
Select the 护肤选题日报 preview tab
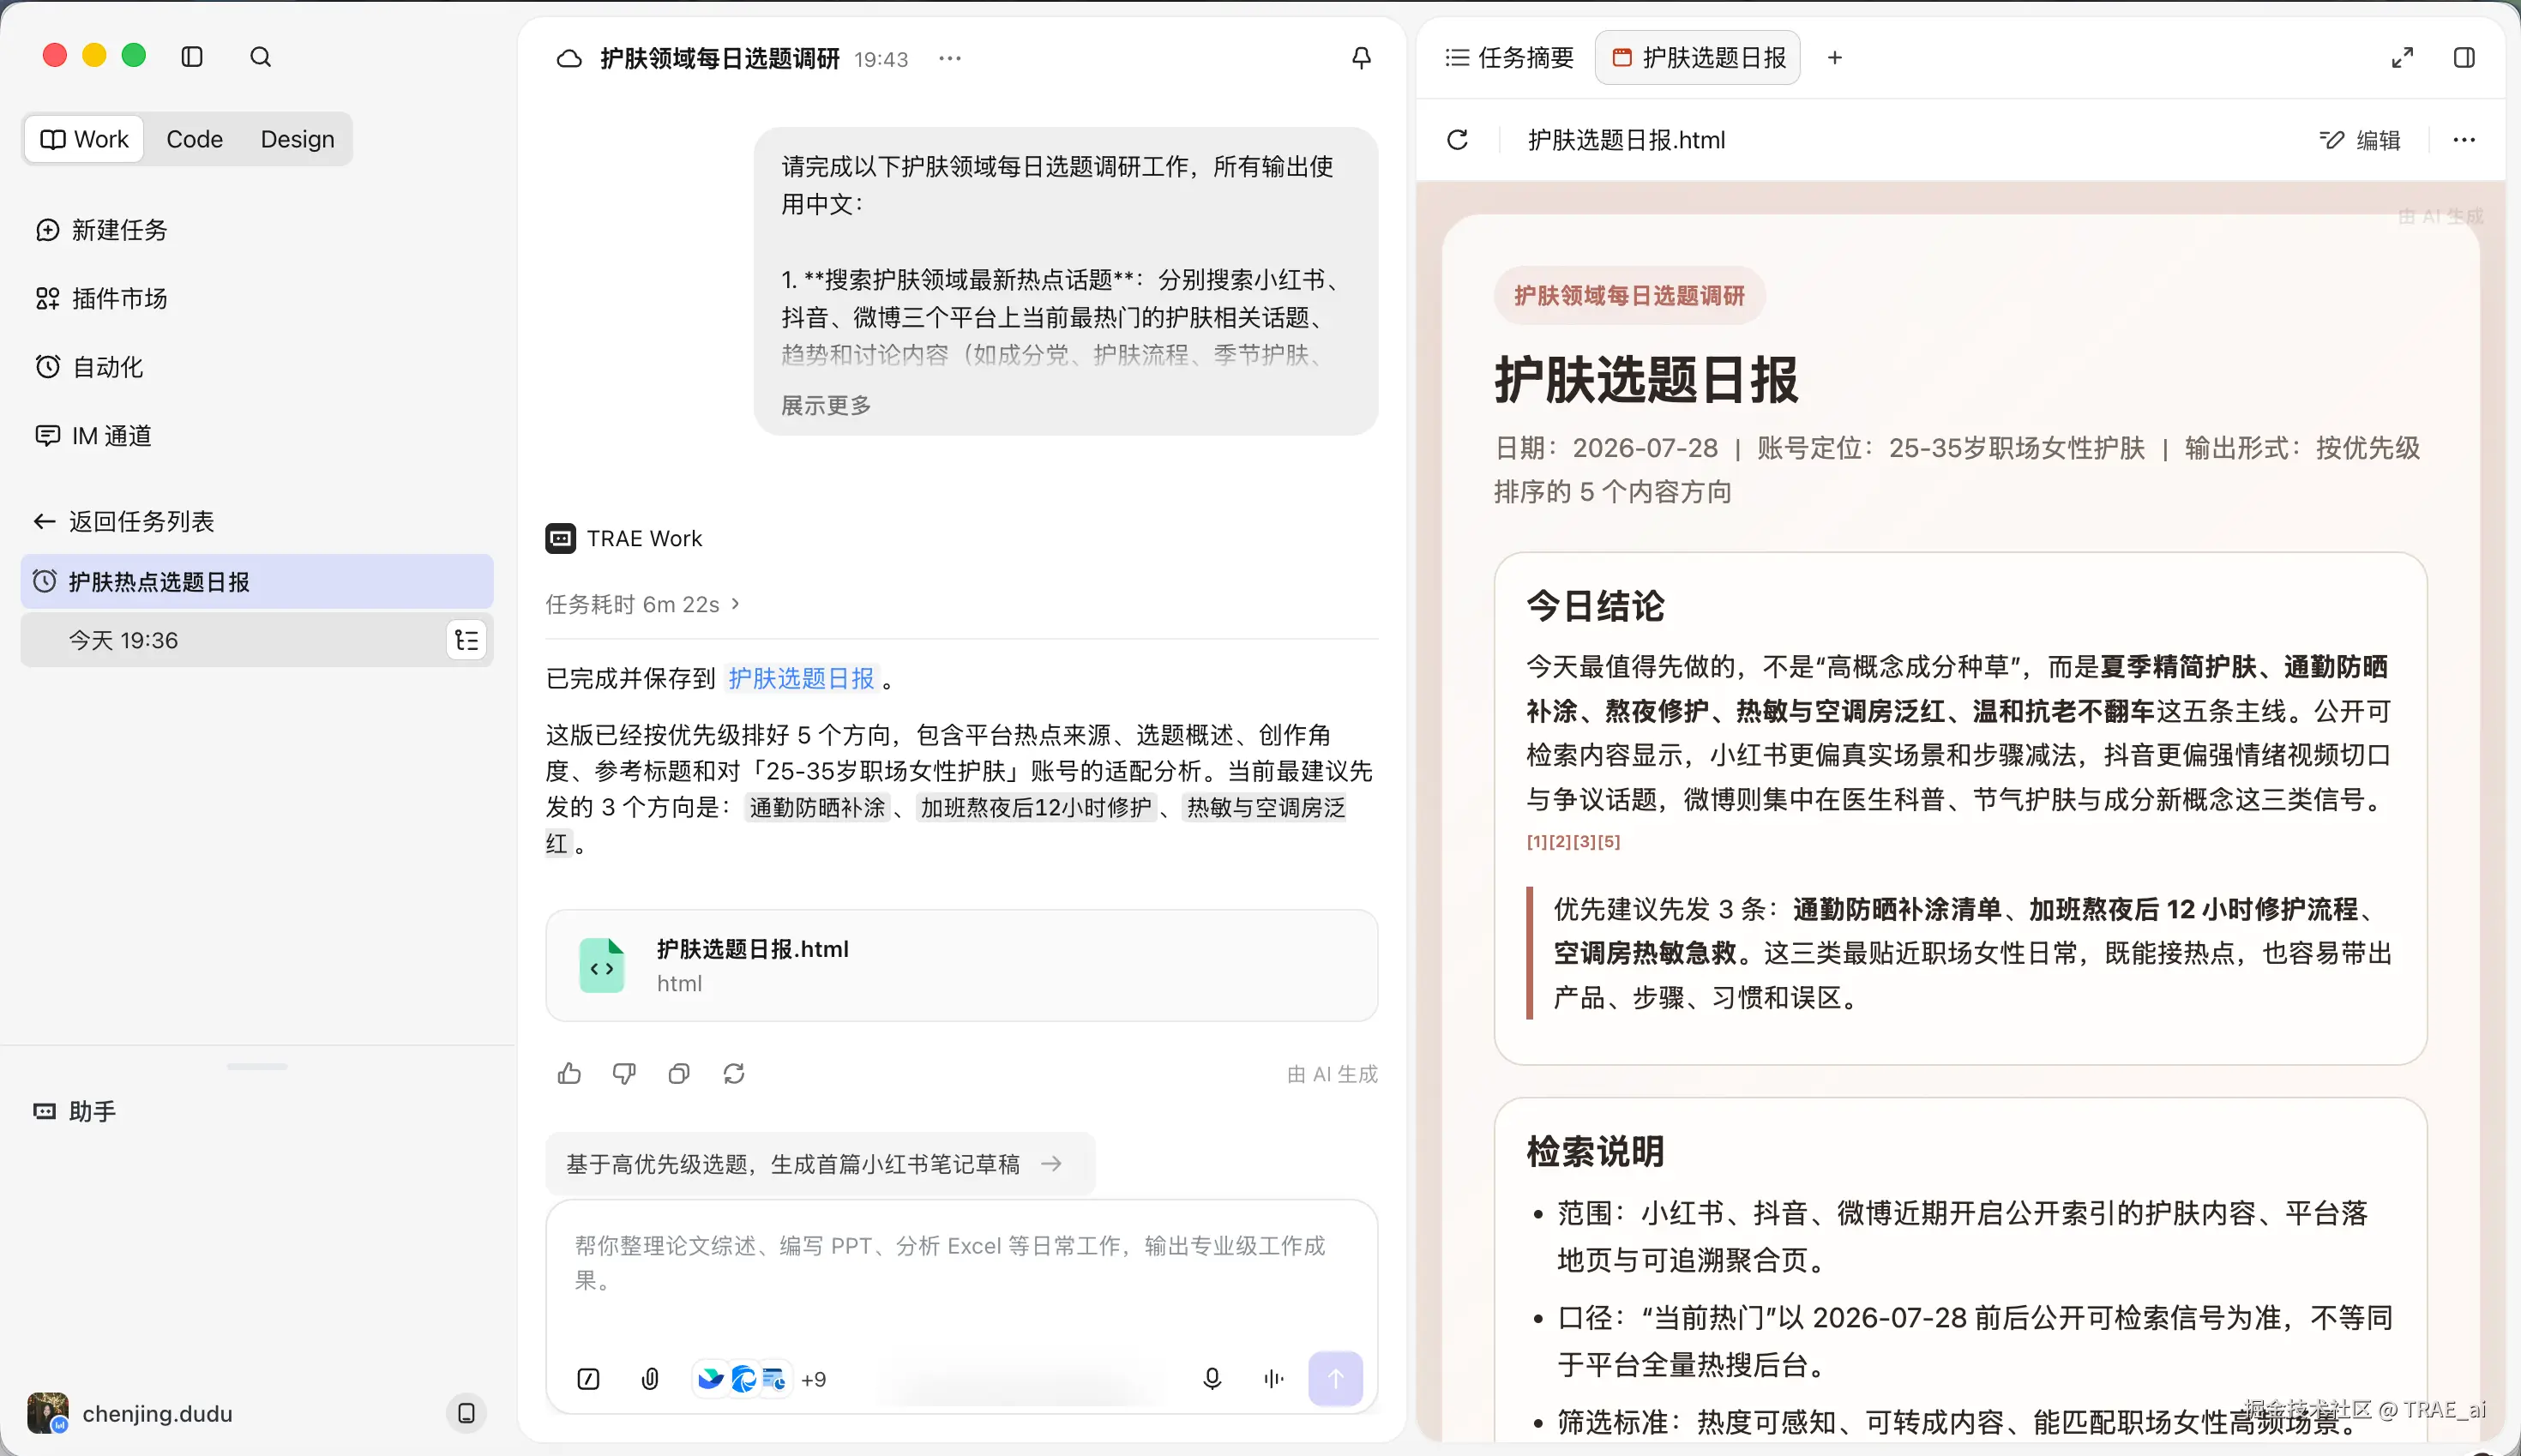[1698, 58]
